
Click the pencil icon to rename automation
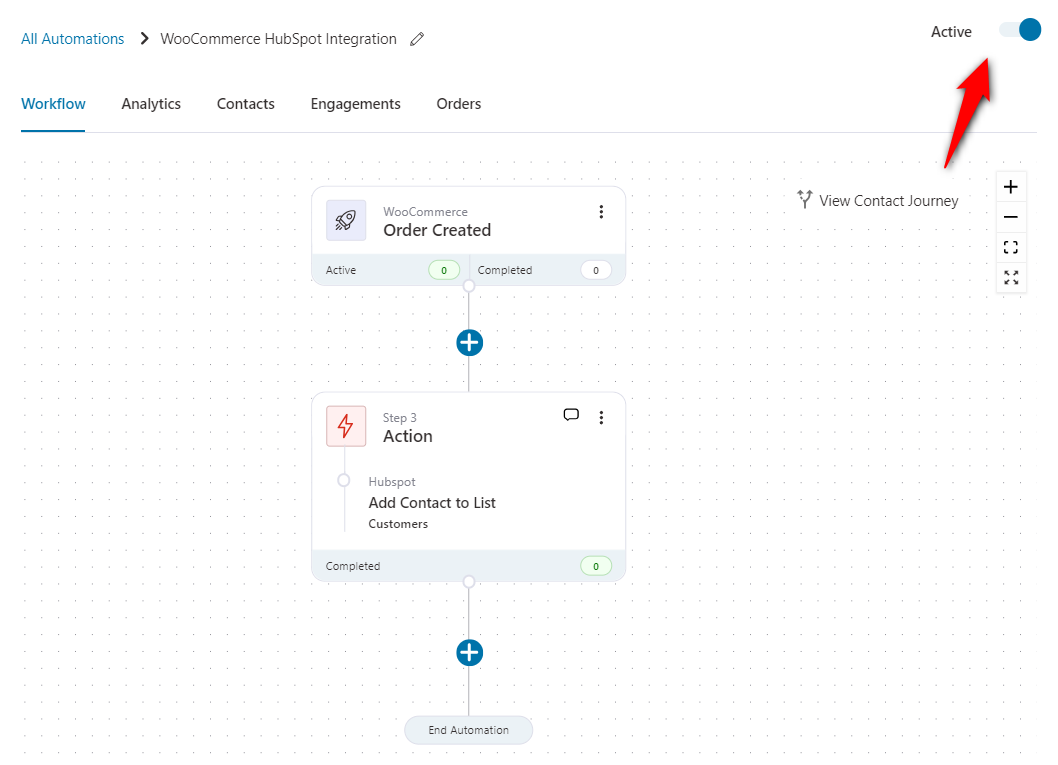417,39
